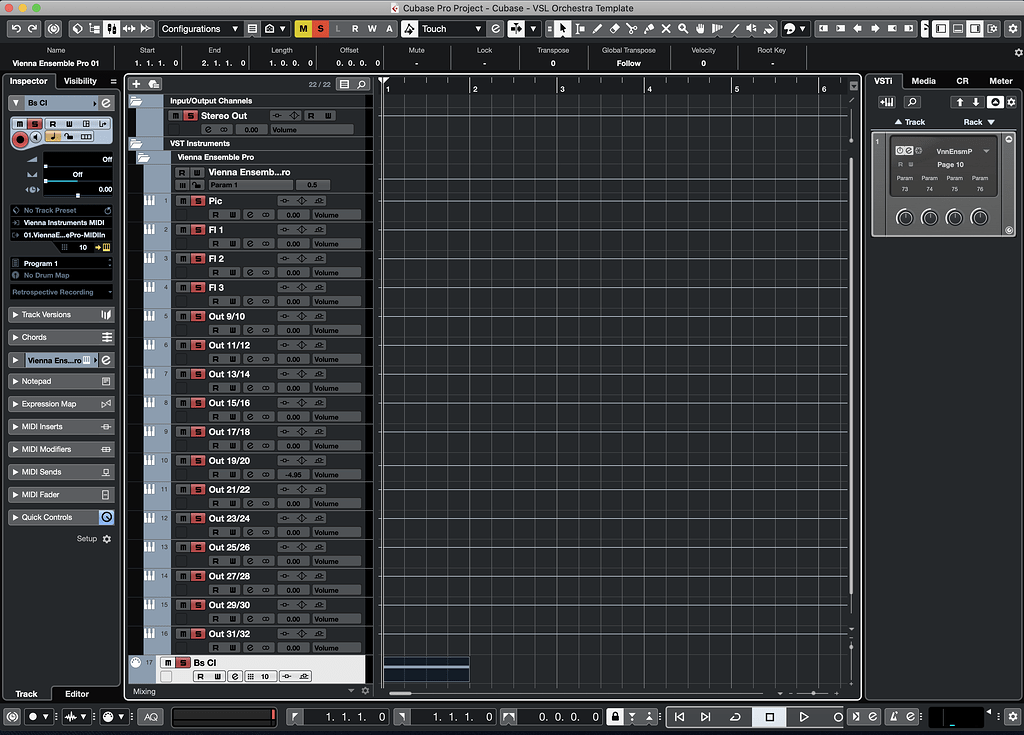The image size is (1024, 735).
Task: Collapse the Input/Output Channels folder
Action: [x=136, y=101]
